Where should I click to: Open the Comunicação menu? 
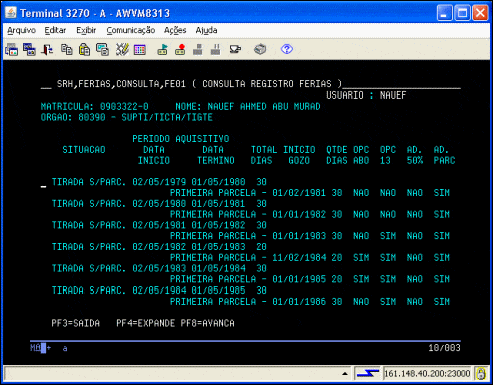coord(131,30)
